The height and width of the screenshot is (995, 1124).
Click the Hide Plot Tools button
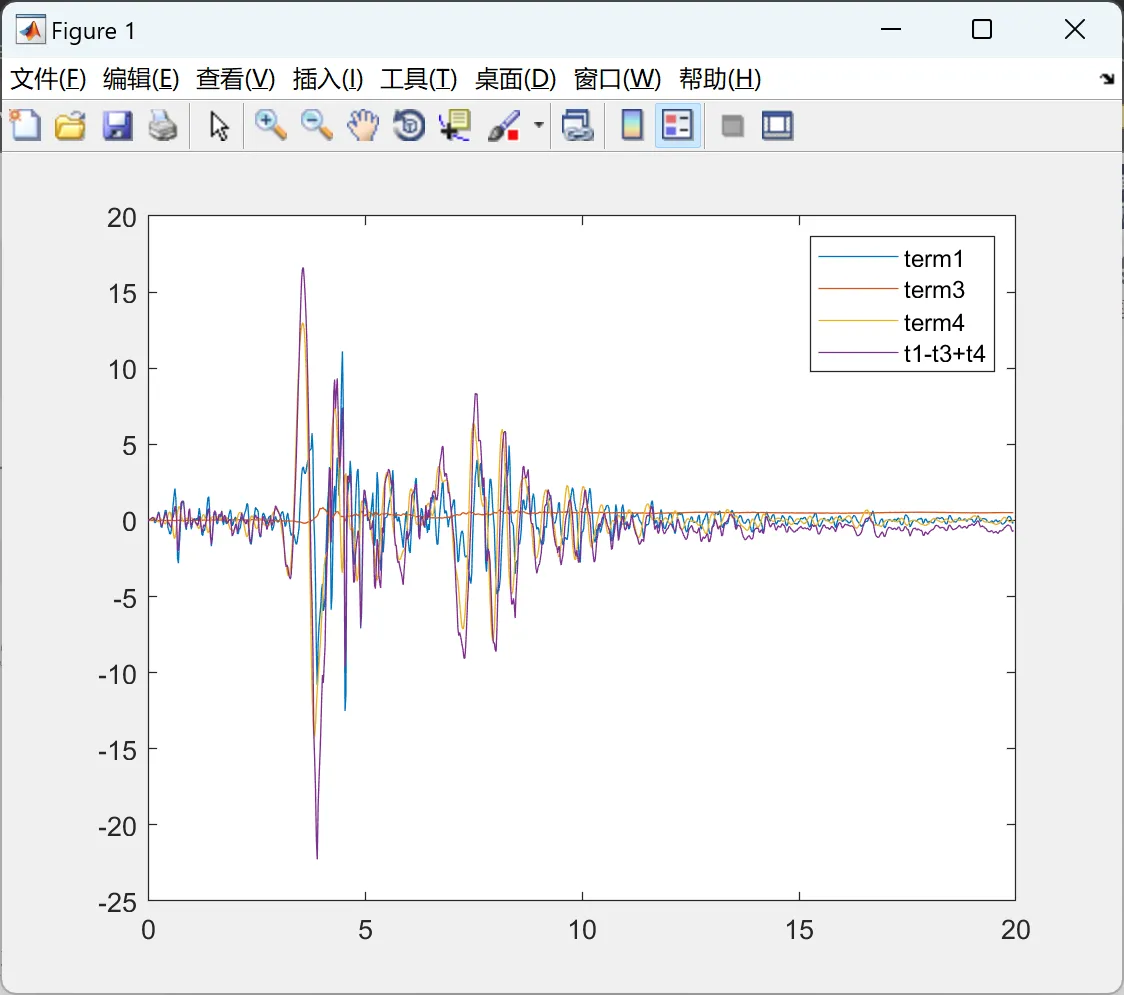[733, 126]
